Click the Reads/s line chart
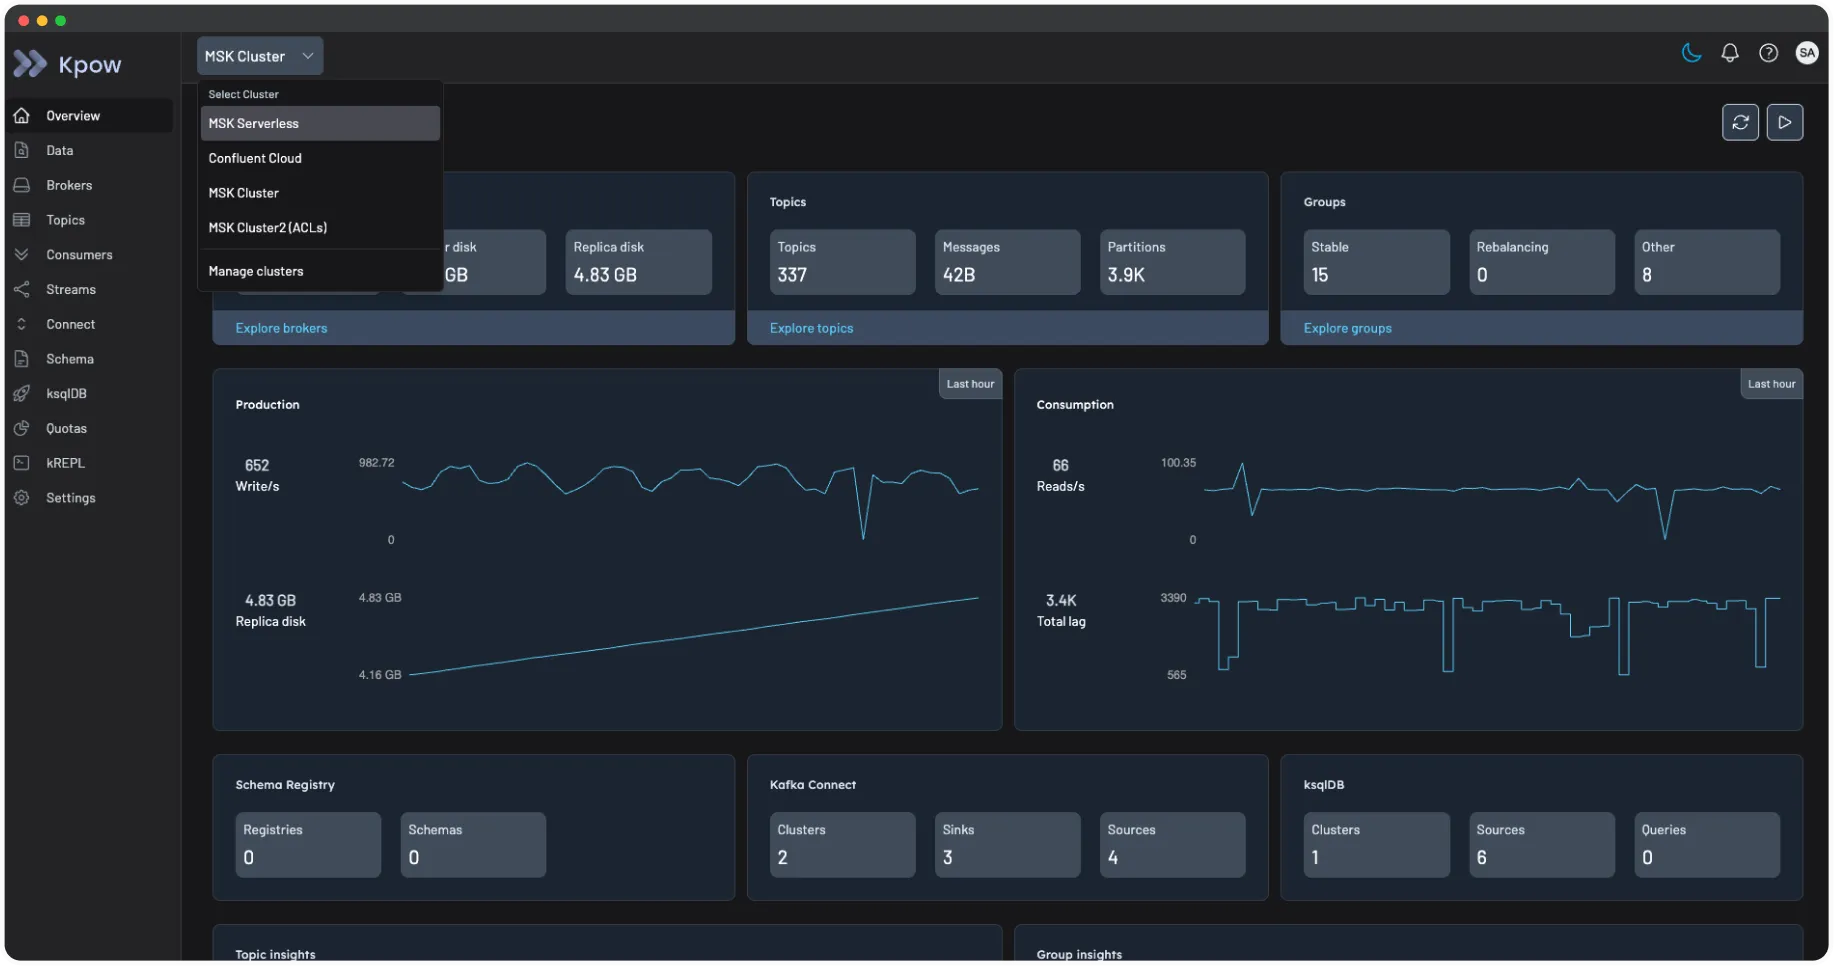 (1492, 500)
